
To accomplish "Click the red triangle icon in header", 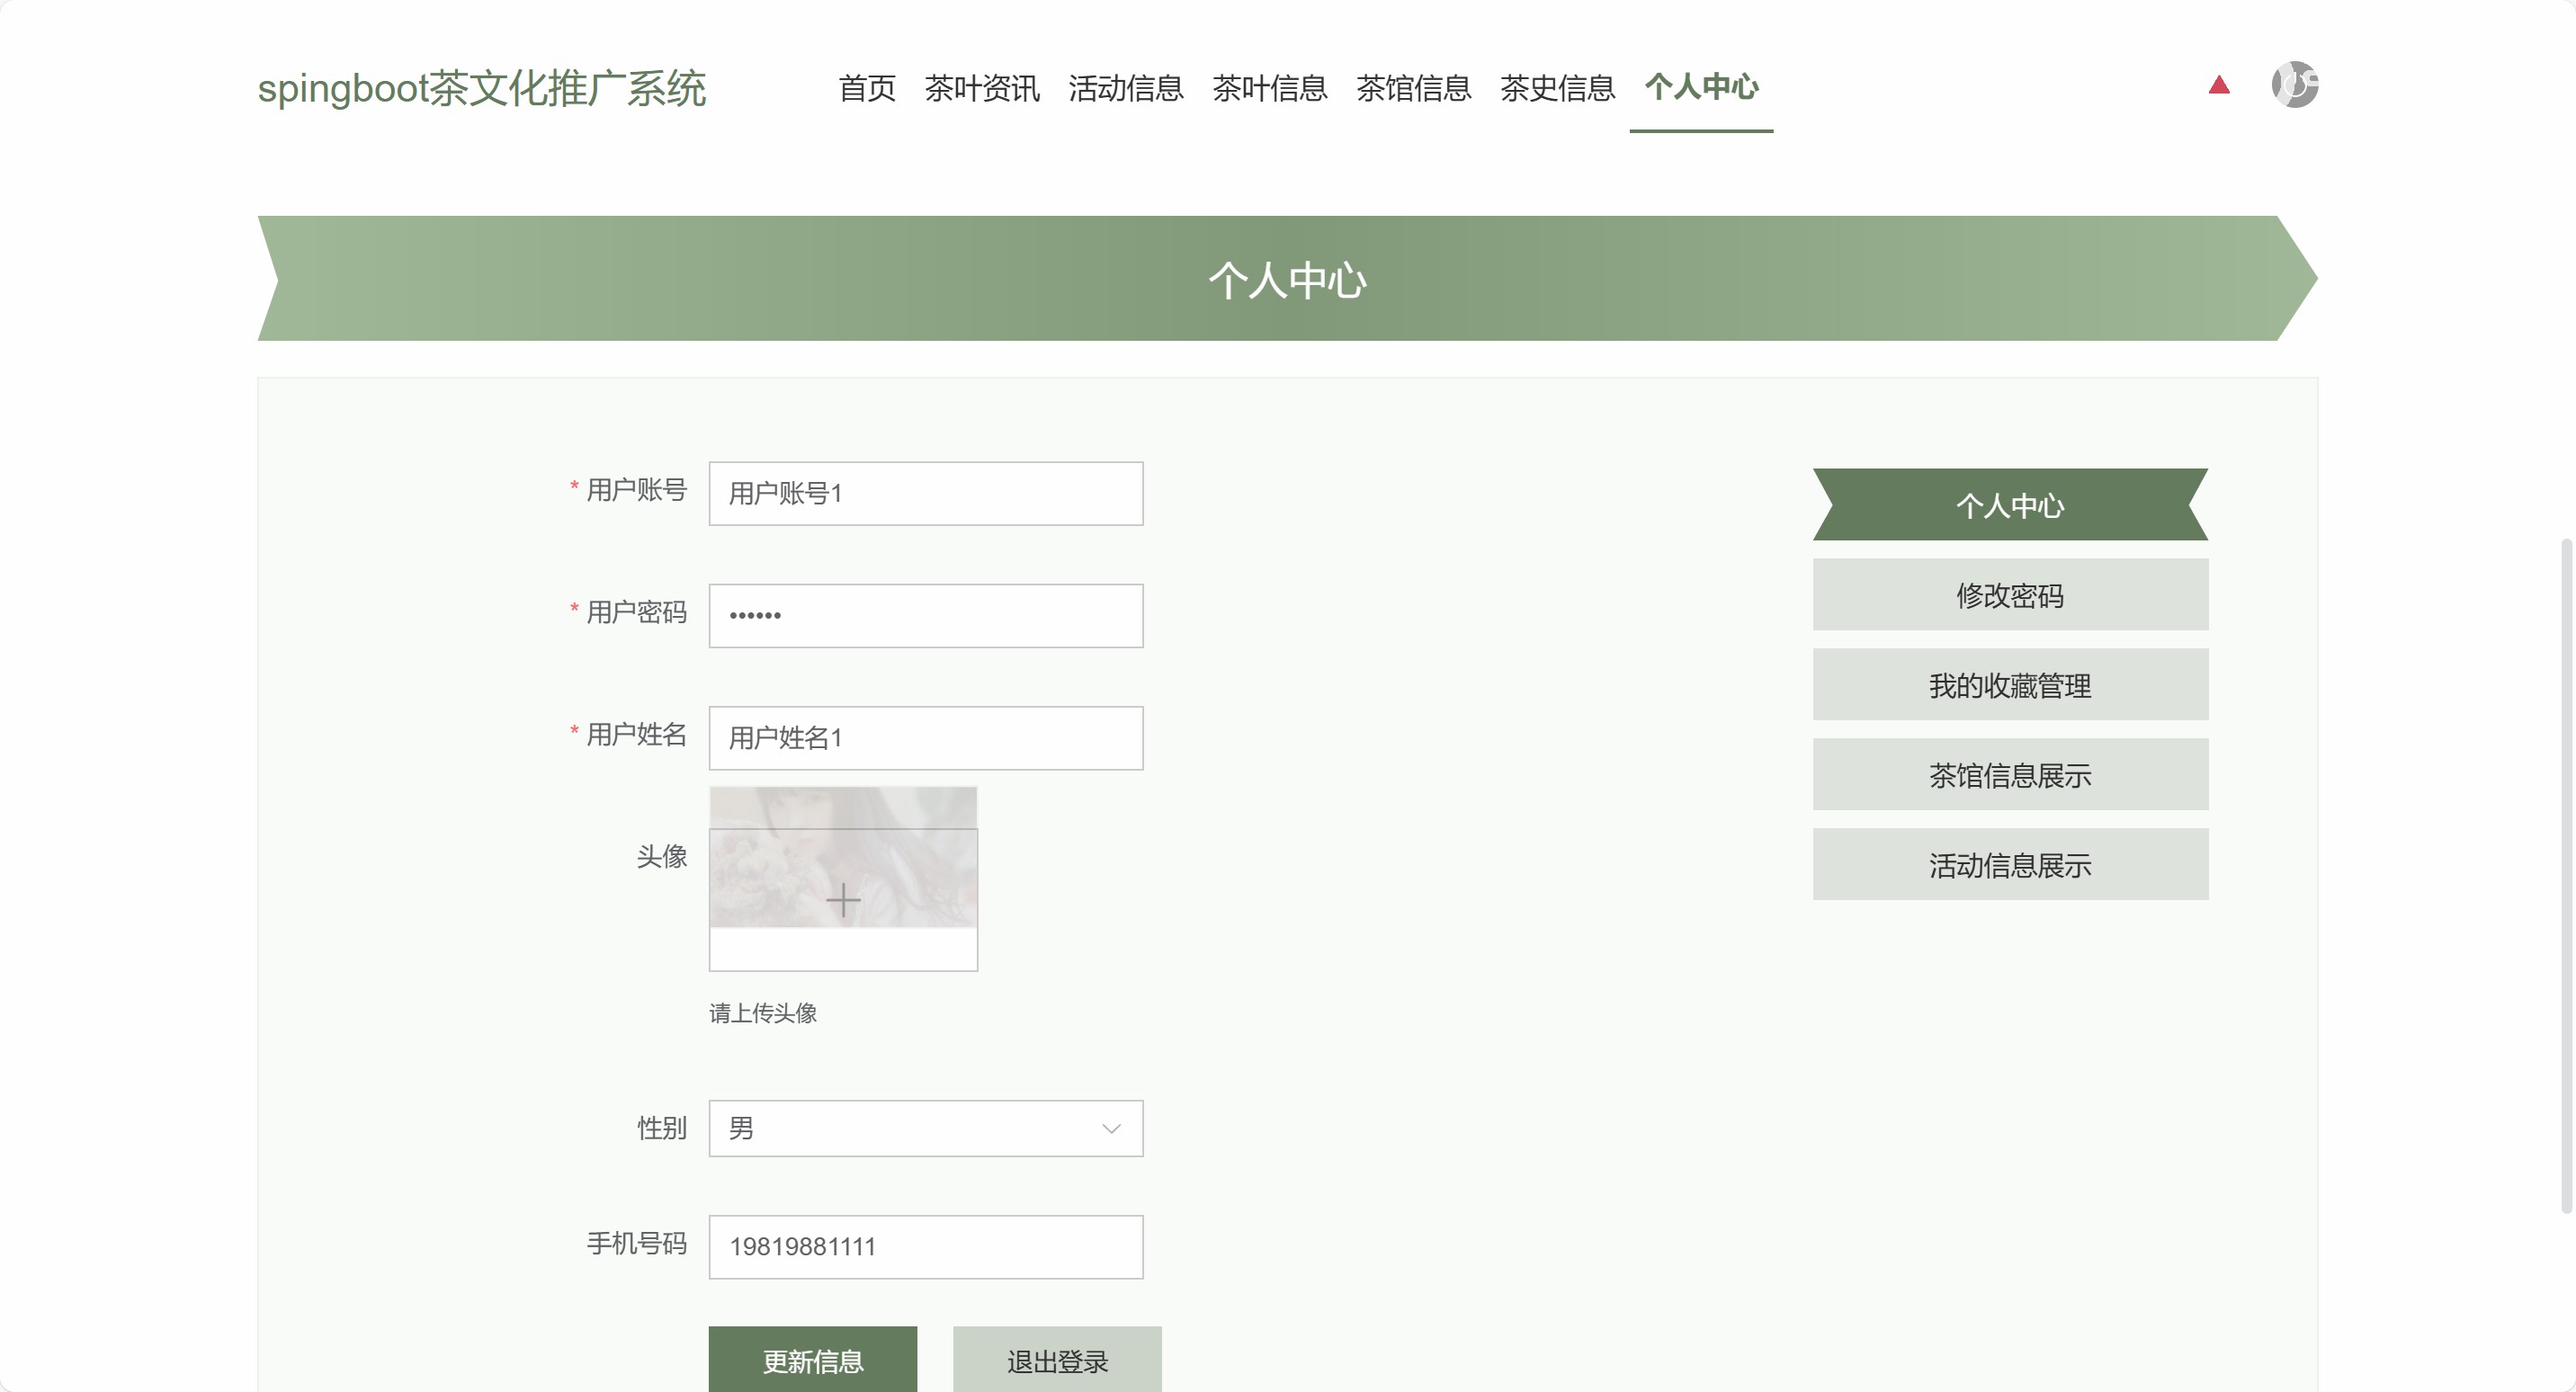I will tap(2219, 85).
